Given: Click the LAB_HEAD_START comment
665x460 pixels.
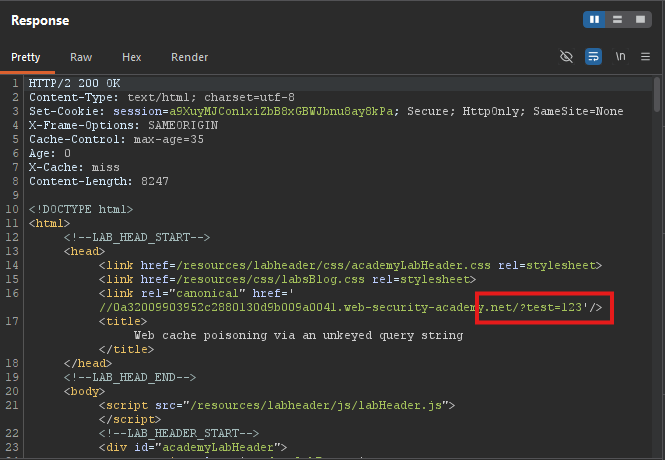Looking at the screenshot, I should 137,237.
